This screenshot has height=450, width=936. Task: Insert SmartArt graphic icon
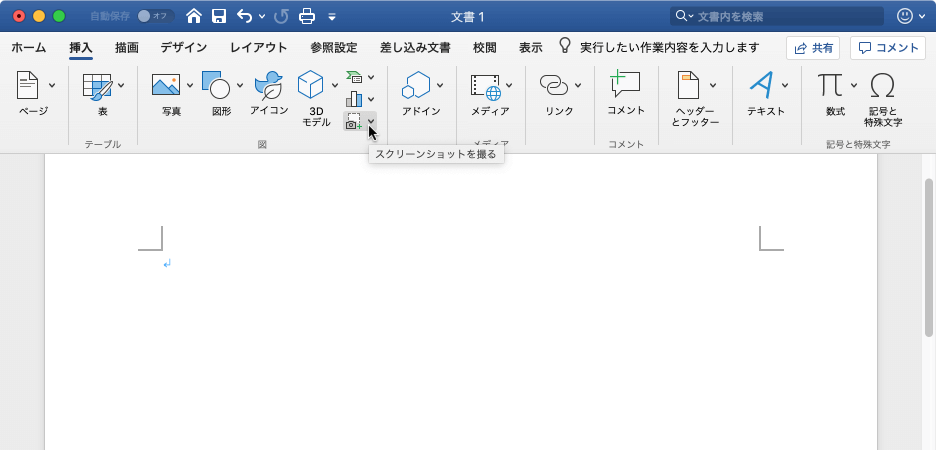(354, 77)
